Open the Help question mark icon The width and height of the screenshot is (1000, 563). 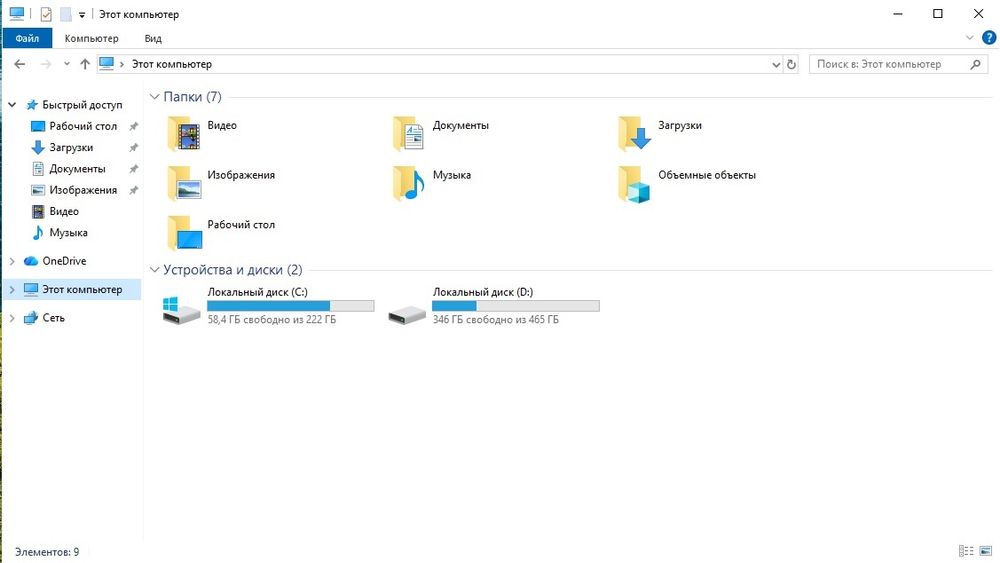[x=989, y=38]
